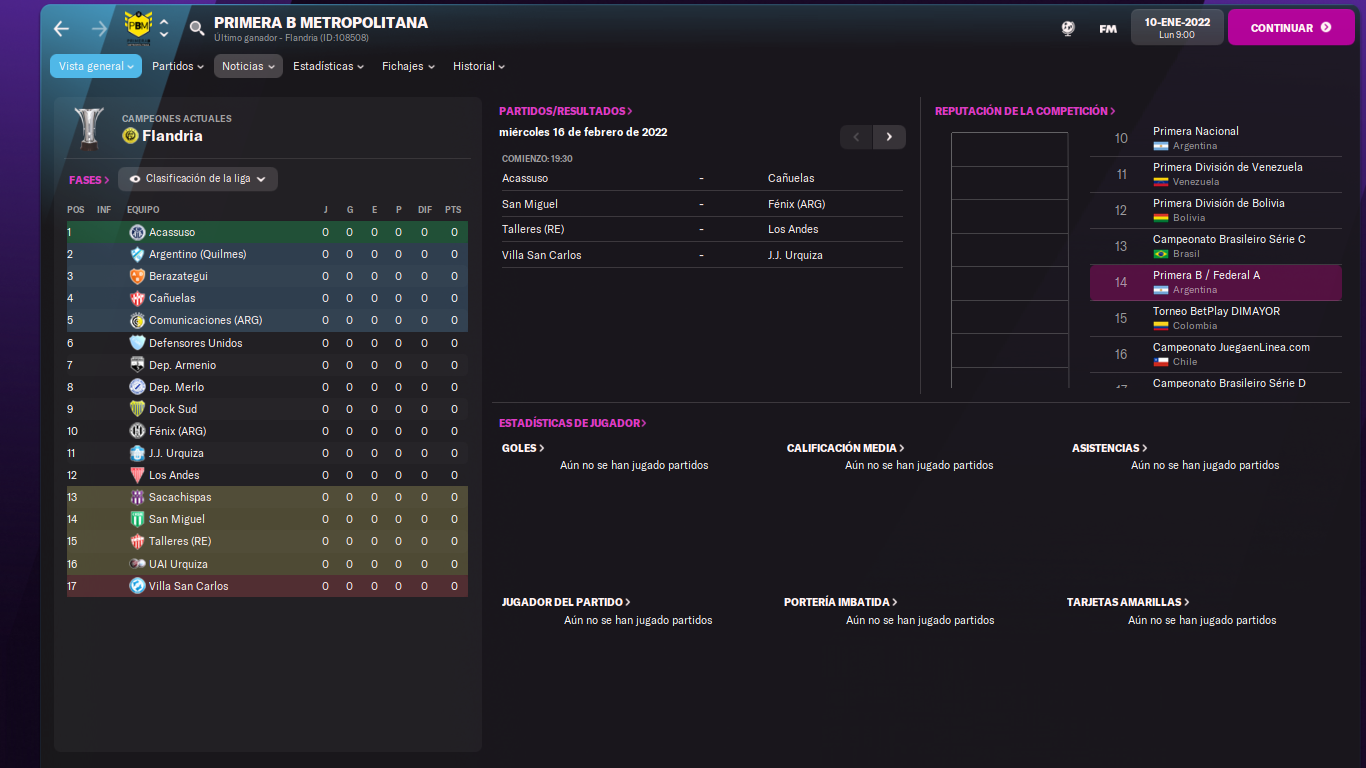Show previous match day results
The image size is (1366, 768).
(856, 137)
